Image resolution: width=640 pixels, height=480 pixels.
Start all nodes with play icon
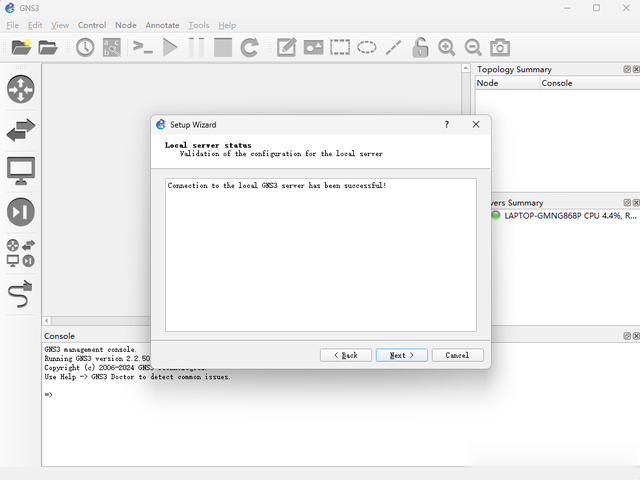coord(170,47)
